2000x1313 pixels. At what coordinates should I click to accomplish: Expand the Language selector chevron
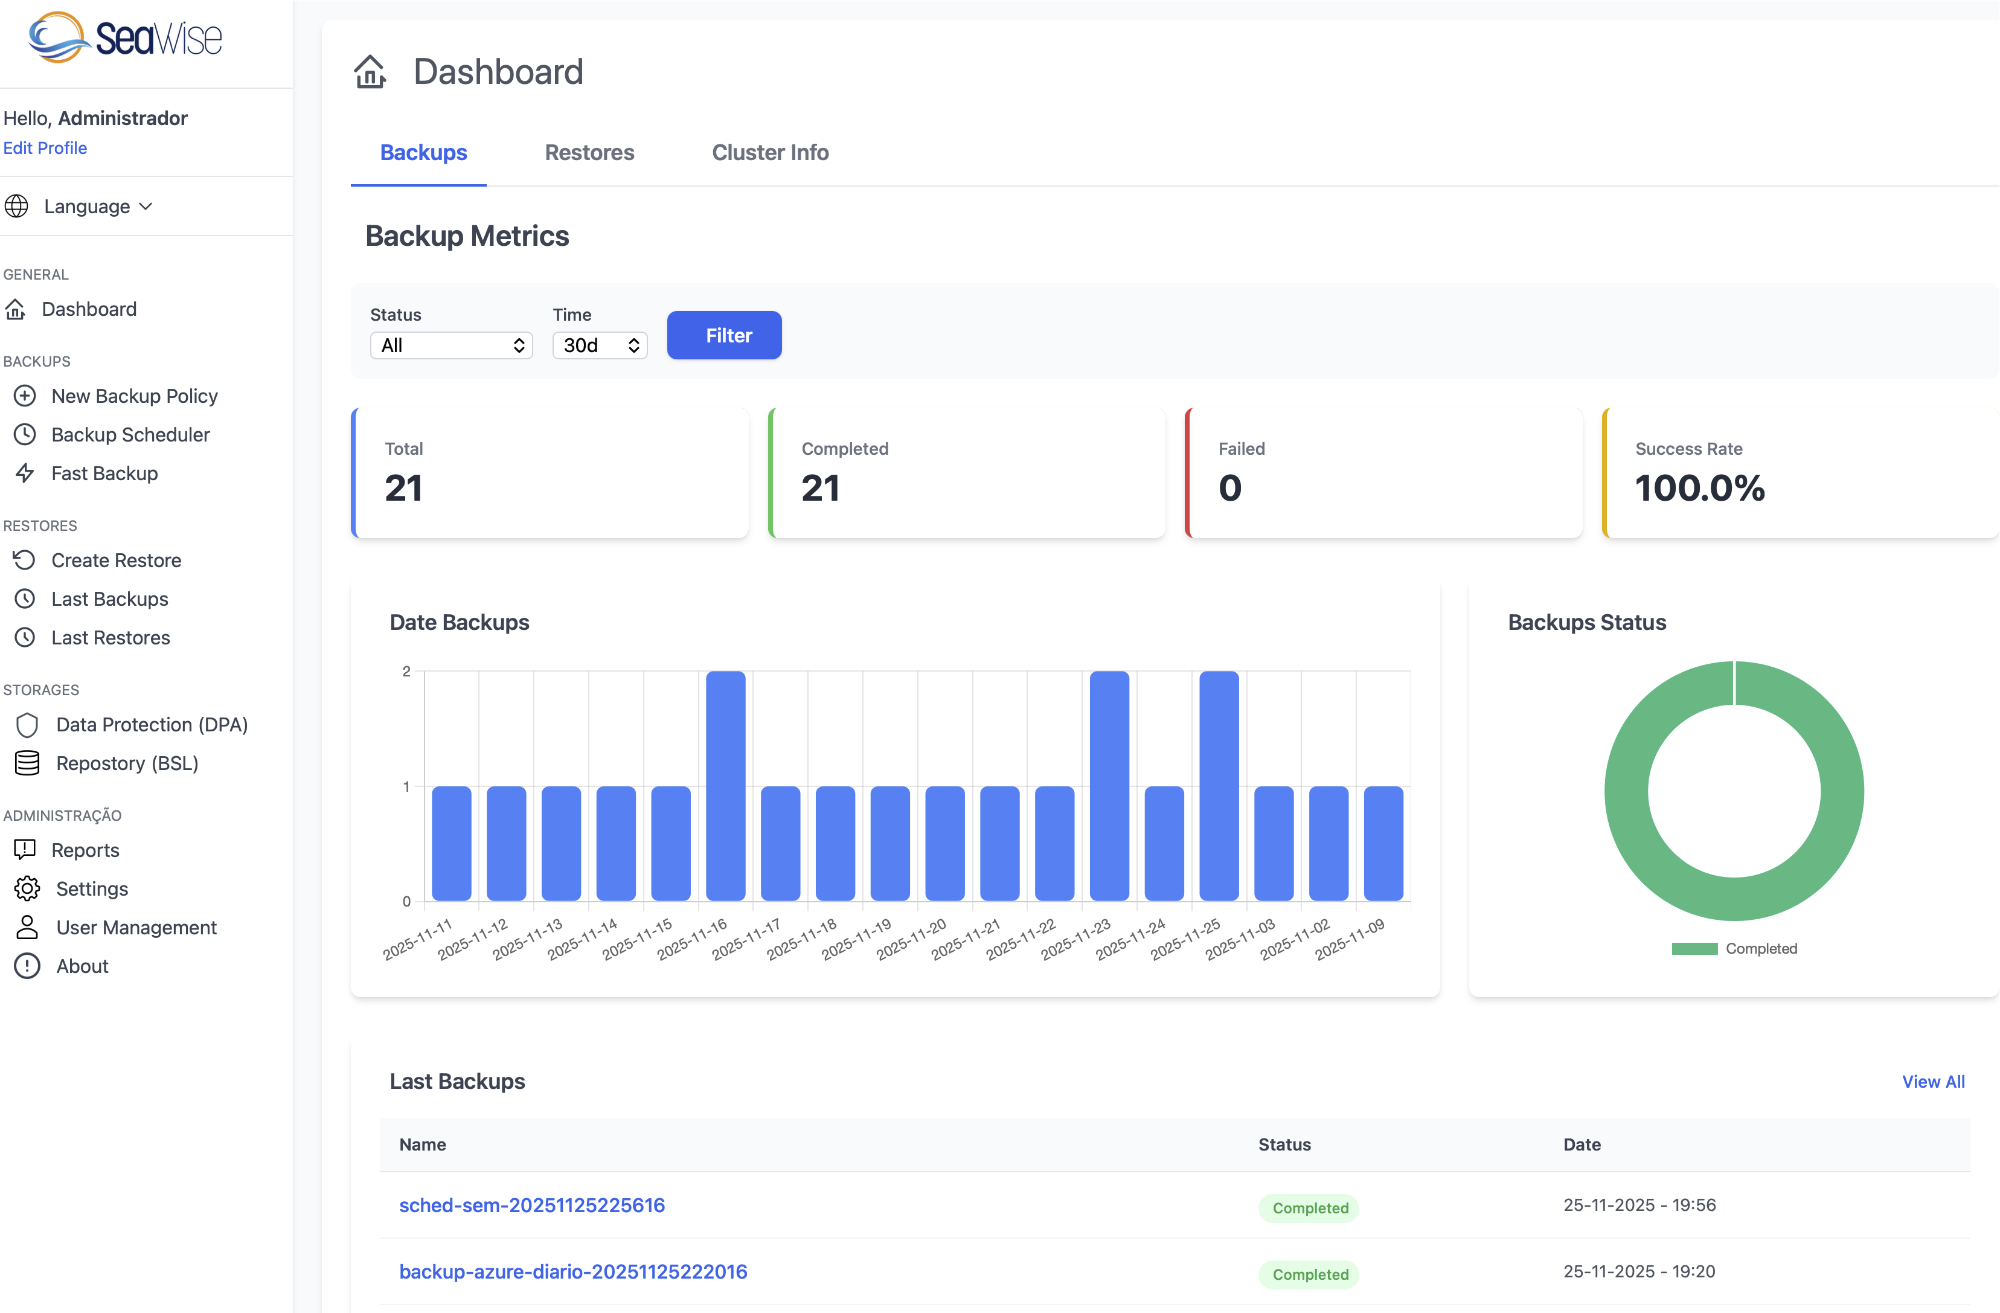[x=147, y=206]
